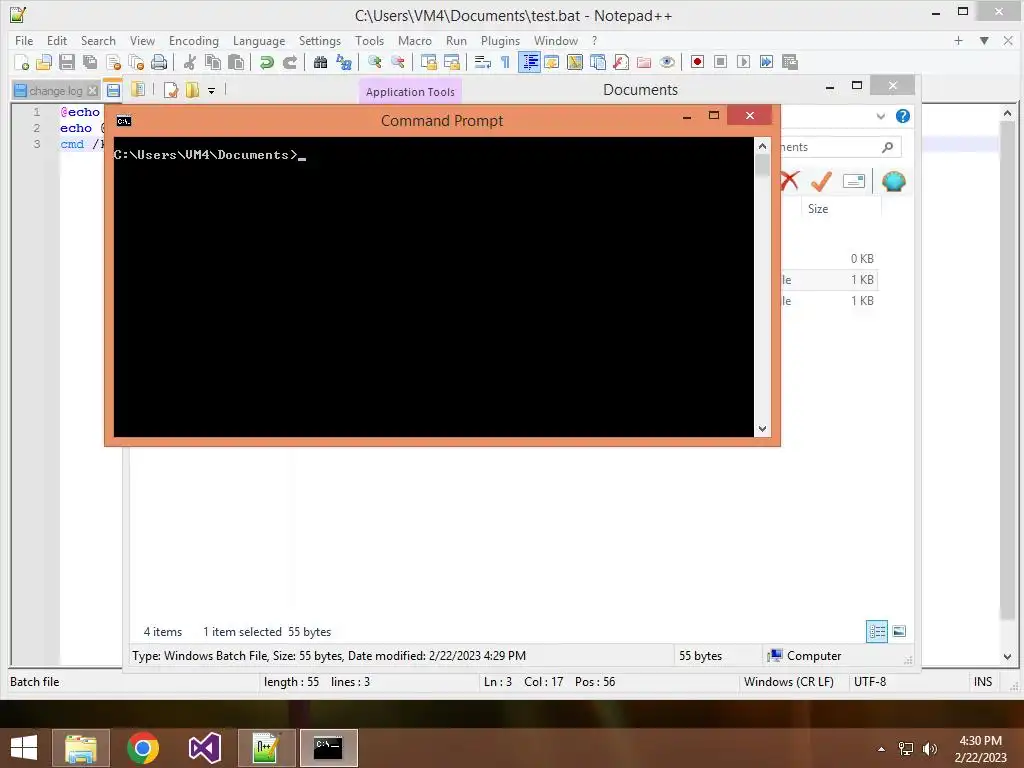Open the Language menu

(x=259, y=40)
